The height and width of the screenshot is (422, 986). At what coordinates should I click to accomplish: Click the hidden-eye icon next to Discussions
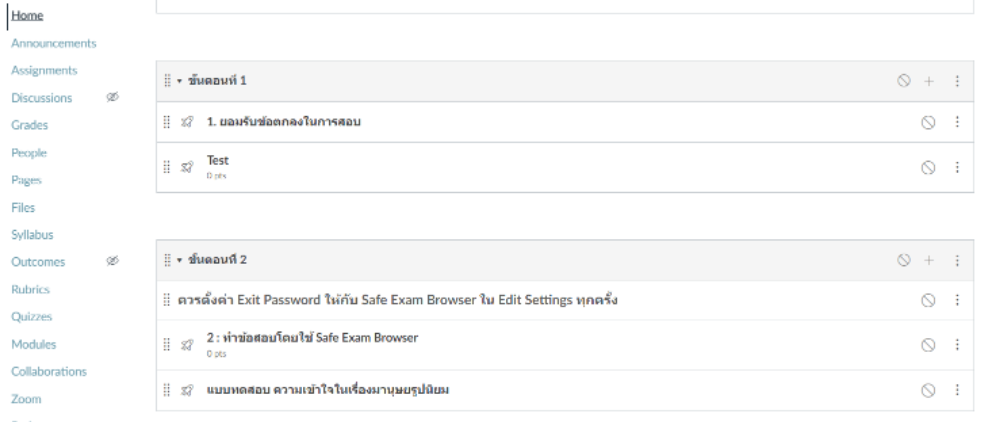(x=113, y=98)
